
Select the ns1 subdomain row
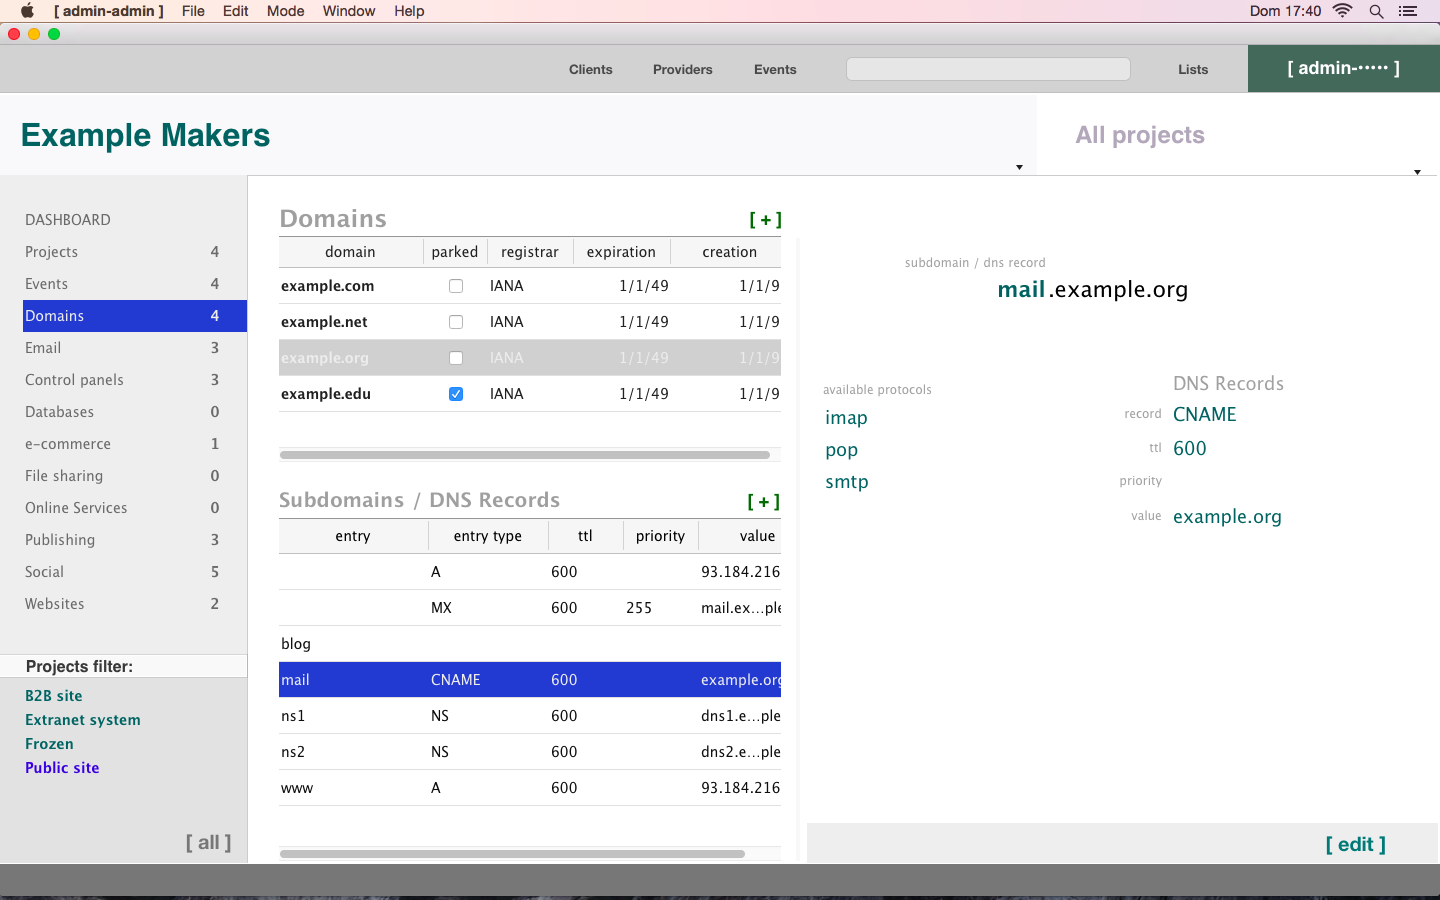(x=530, y=716)
